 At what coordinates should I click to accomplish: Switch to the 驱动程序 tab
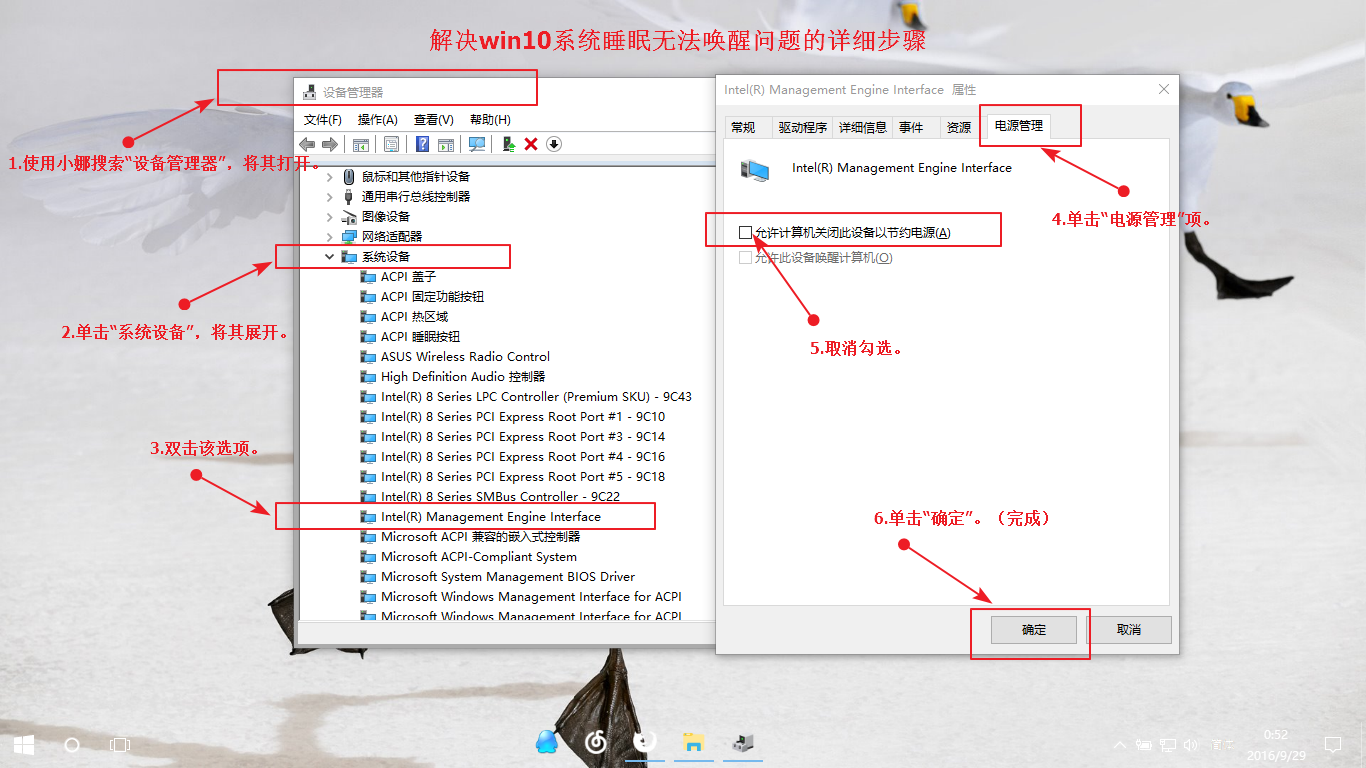(x=802, y=128)
